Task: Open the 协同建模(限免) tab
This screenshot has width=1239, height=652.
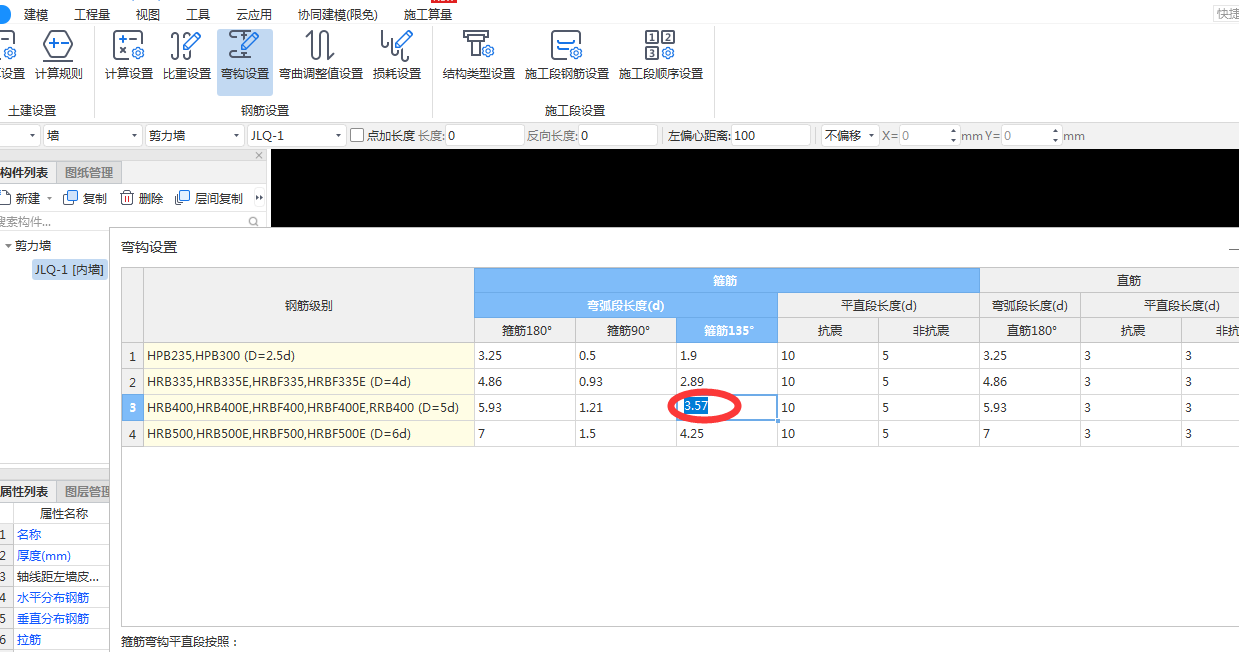Action: tap(338, 14)
